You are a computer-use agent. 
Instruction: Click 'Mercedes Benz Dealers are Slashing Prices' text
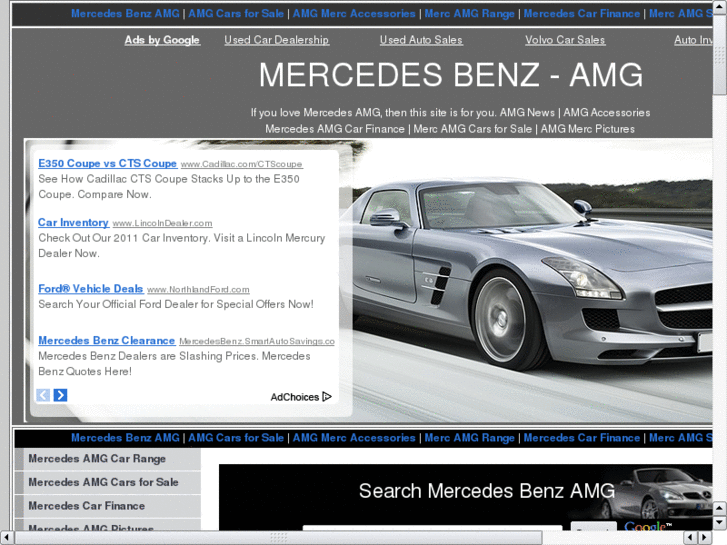174,364
